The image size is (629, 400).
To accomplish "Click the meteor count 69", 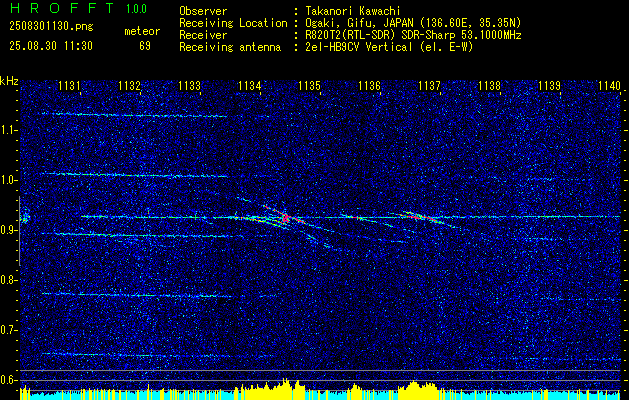I will (145, 46).
